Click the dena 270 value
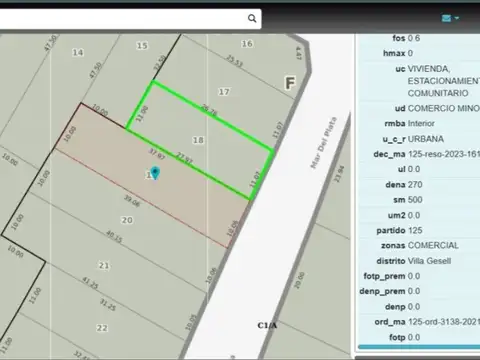This screenshot has width=480, height=360. [x=415, y=185]
